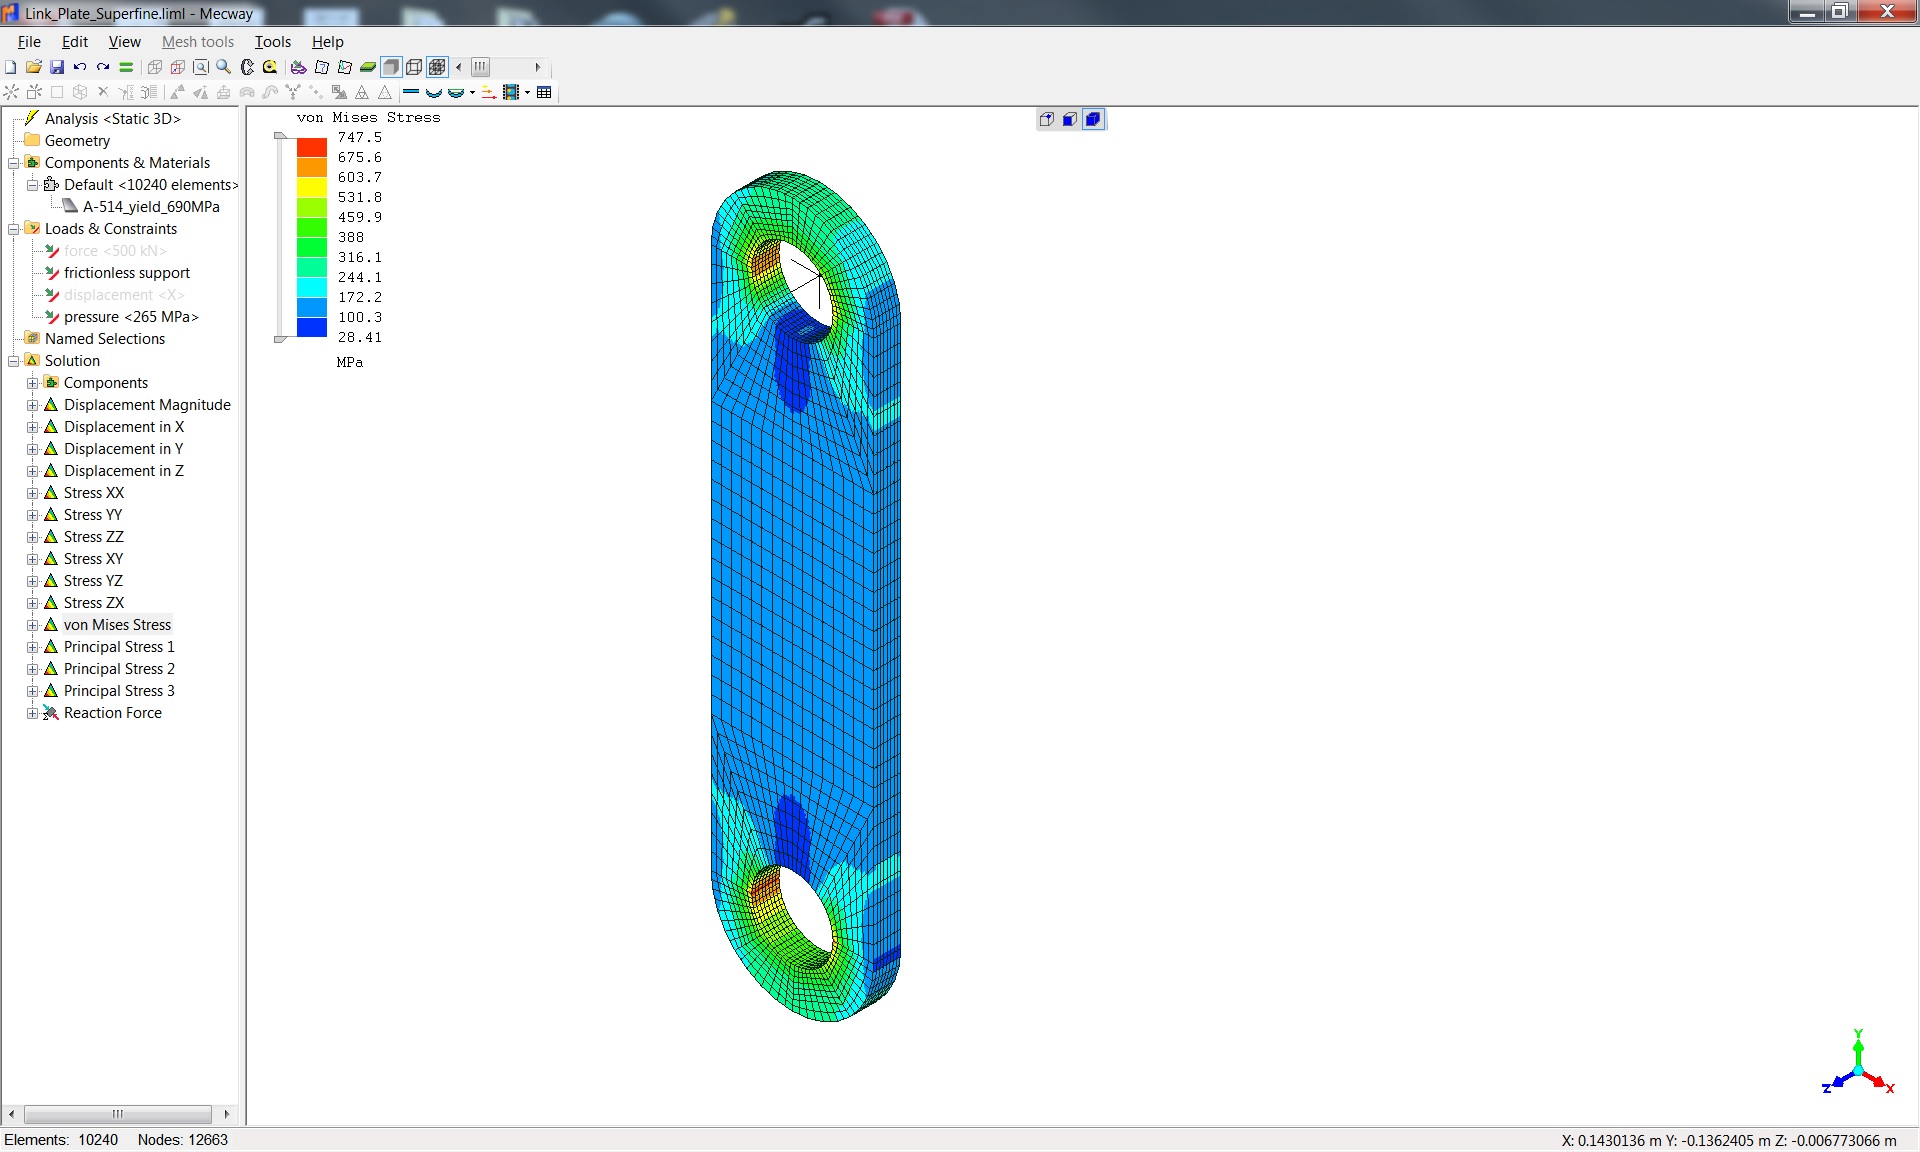Open the File menu
The image size is (1920, 1152).
pyautogui.click(x=29, y=42)
